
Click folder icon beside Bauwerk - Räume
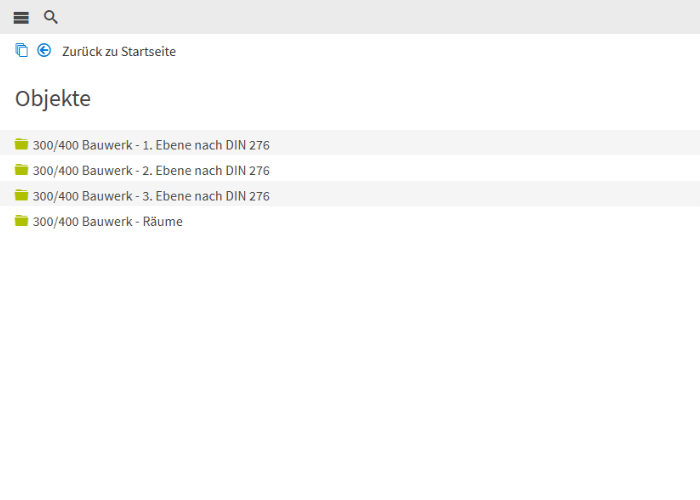[21, 220]
